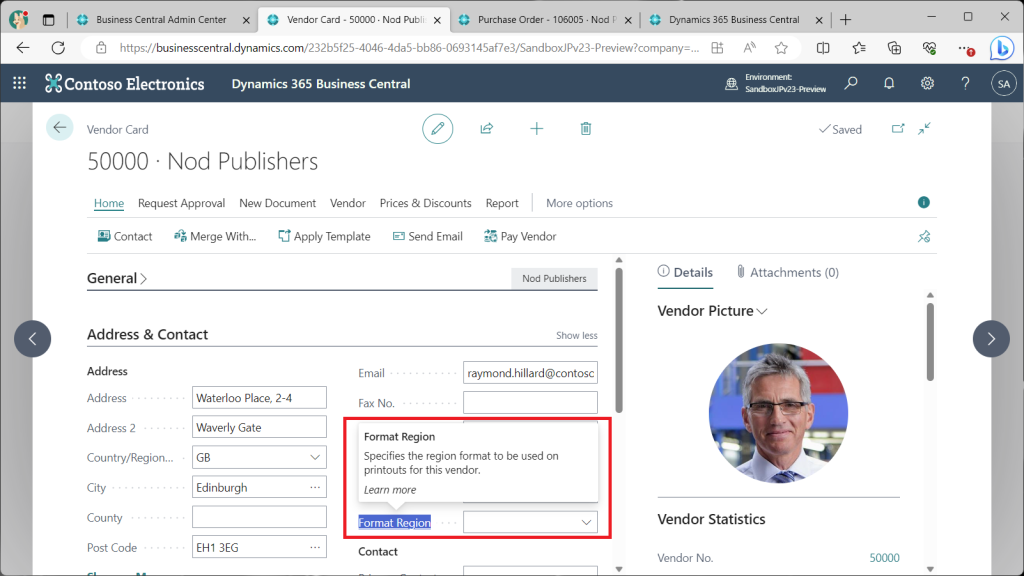
Task: Toggle the FactBox info pane icon
Action: coord(923,202)
